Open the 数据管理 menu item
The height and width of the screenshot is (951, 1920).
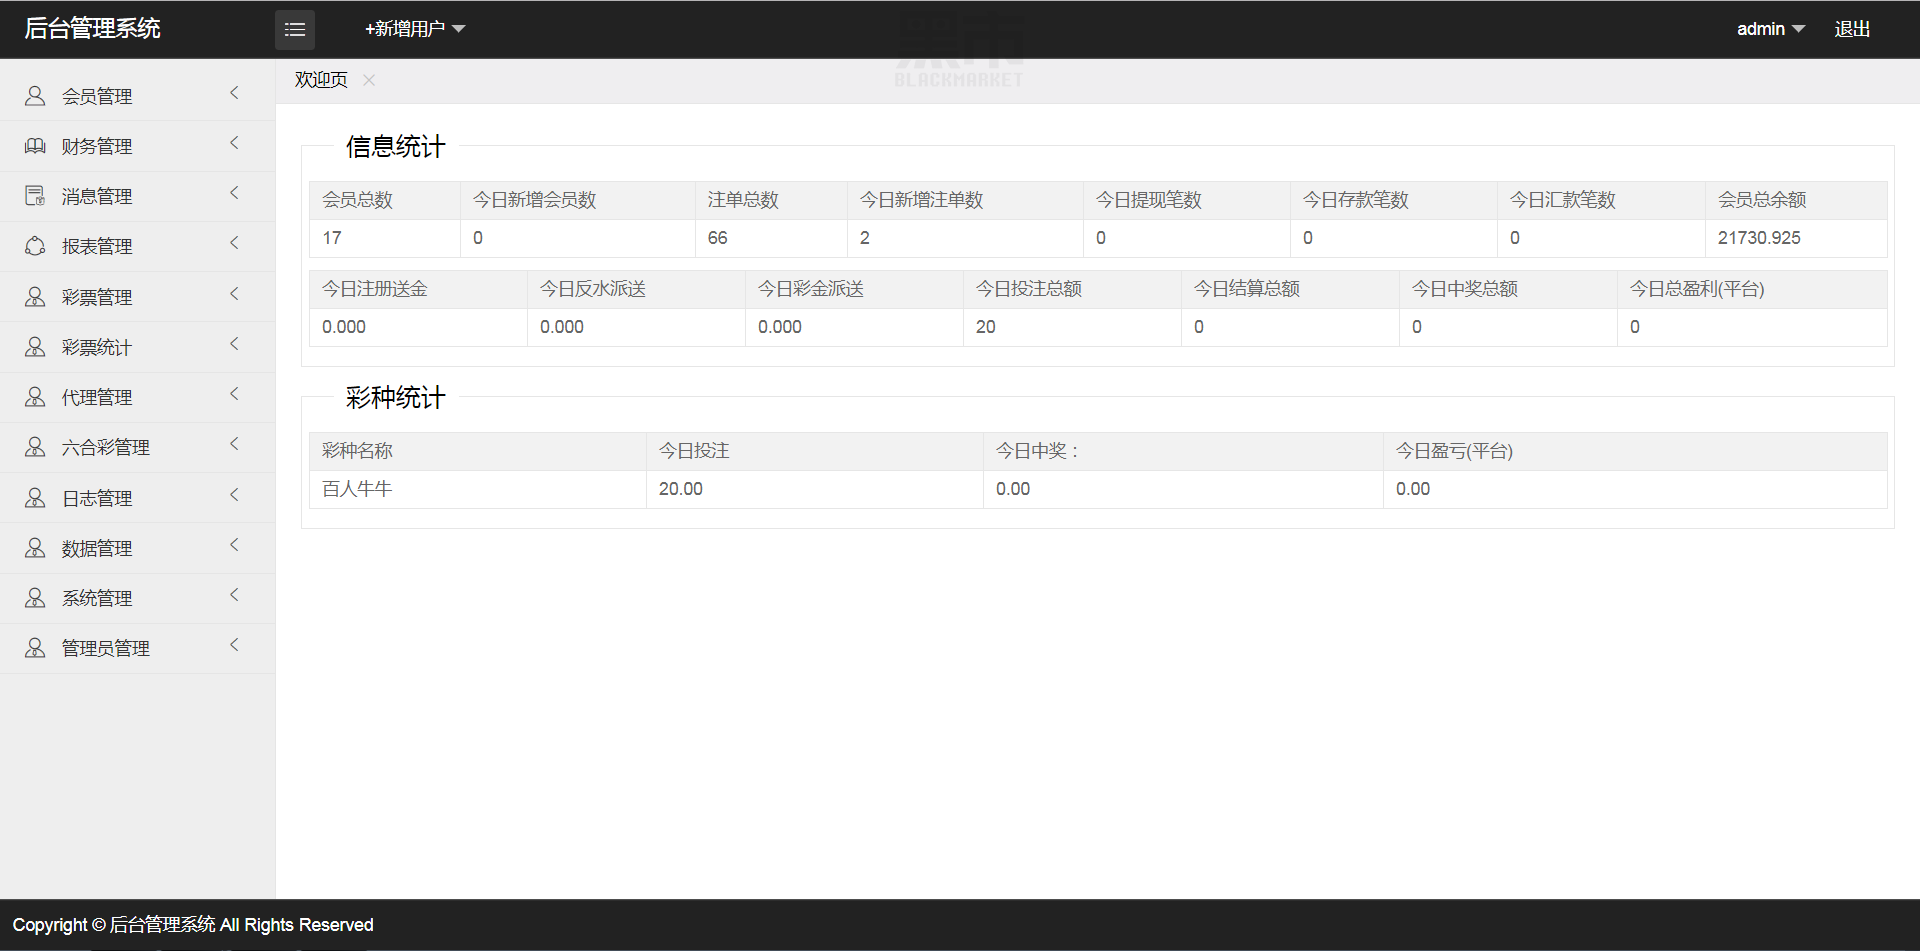(138, 548)
